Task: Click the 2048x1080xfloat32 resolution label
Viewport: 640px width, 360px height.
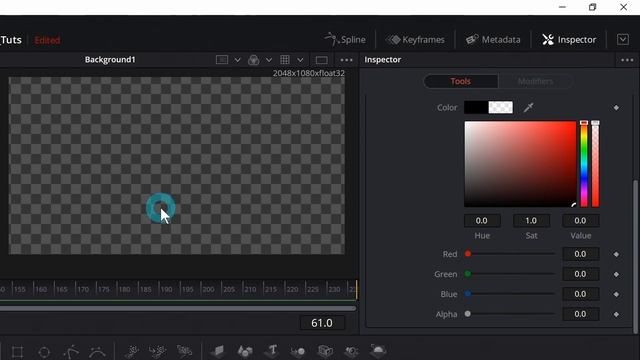Action: [x=309, y=73]
